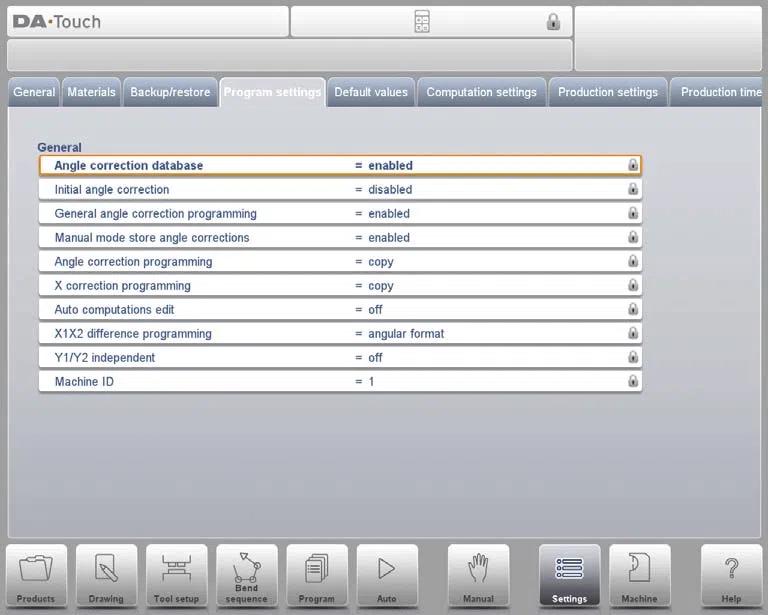The width and height of the screenshot is (768, 615).
Task: Open the Production settings tab
Action: coord(608,92)
